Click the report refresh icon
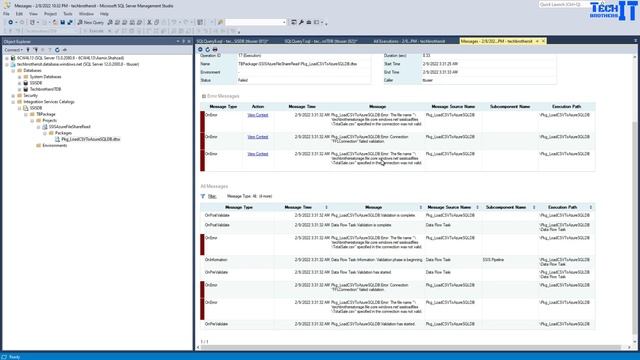640x360 pixels. [207, 49]
